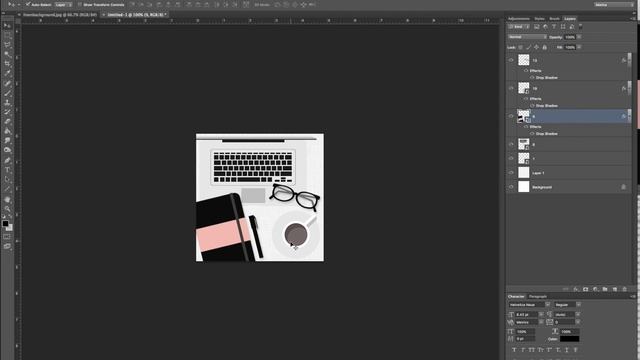This screenshot has width=640, height=360.
Task: Select Layer 1 in the Layers panel
Action: point(569,173)
